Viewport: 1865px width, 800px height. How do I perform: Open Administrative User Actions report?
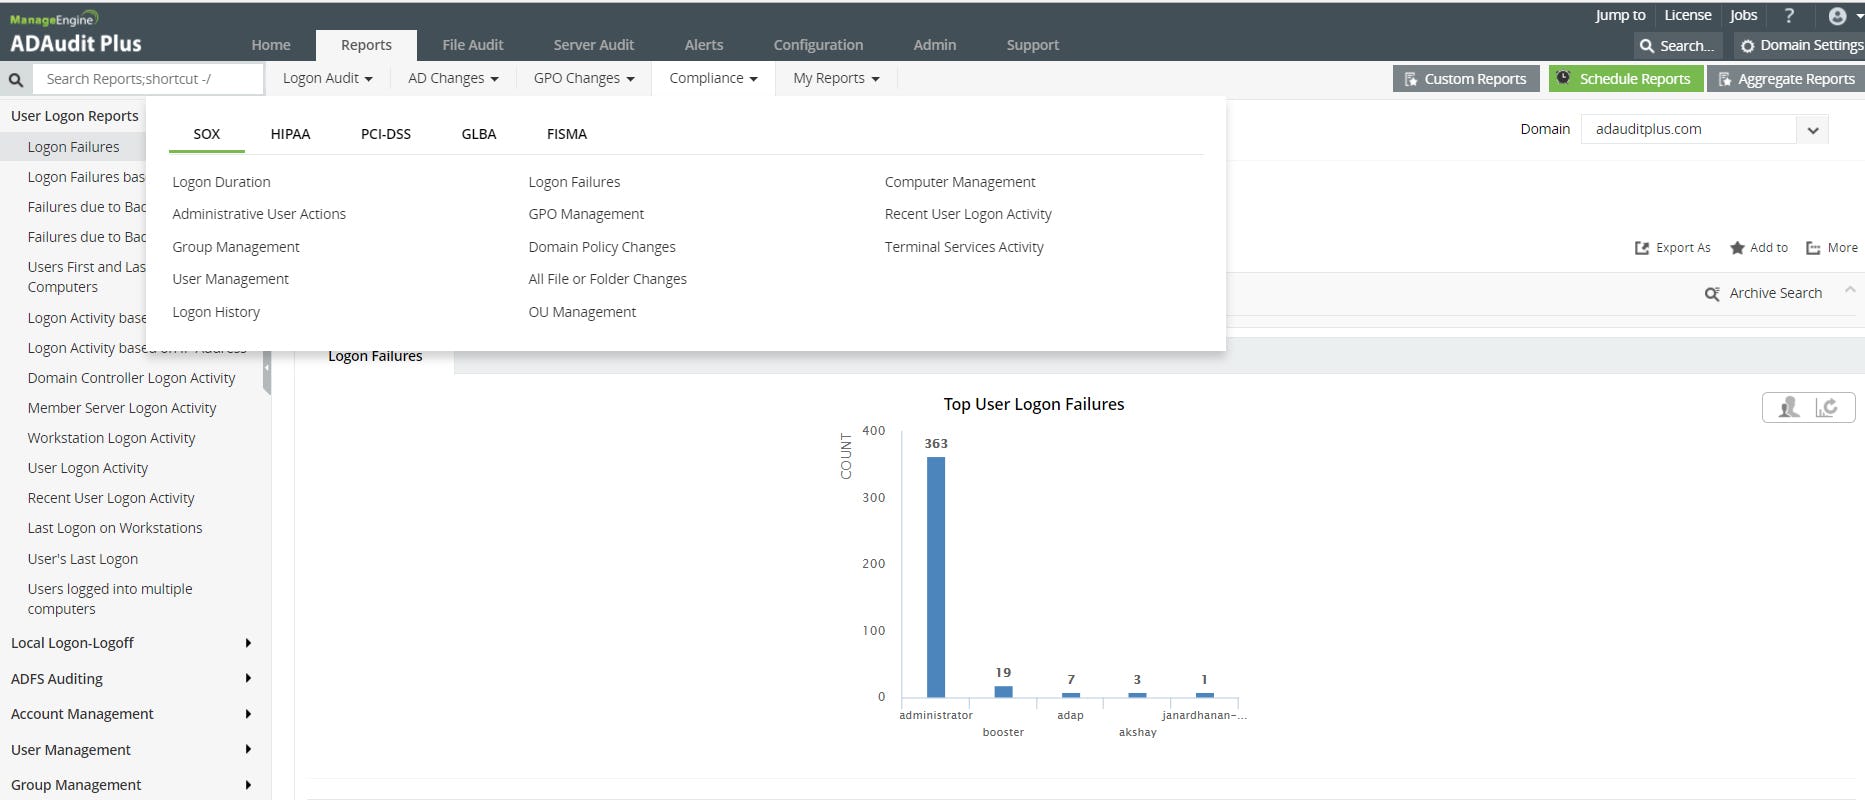pos(259,214)
